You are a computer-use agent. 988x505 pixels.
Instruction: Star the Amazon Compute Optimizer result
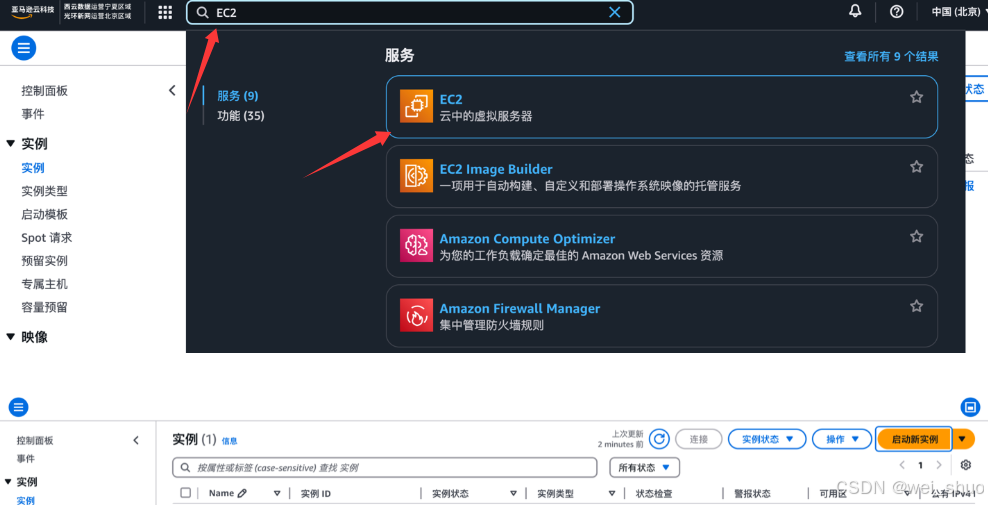coord(916,236)
